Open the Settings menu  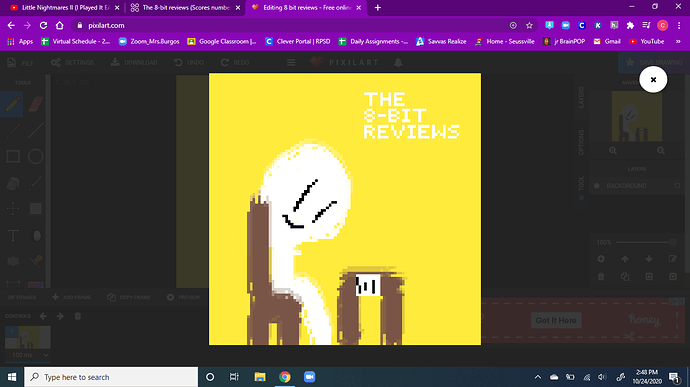(72, 63)
